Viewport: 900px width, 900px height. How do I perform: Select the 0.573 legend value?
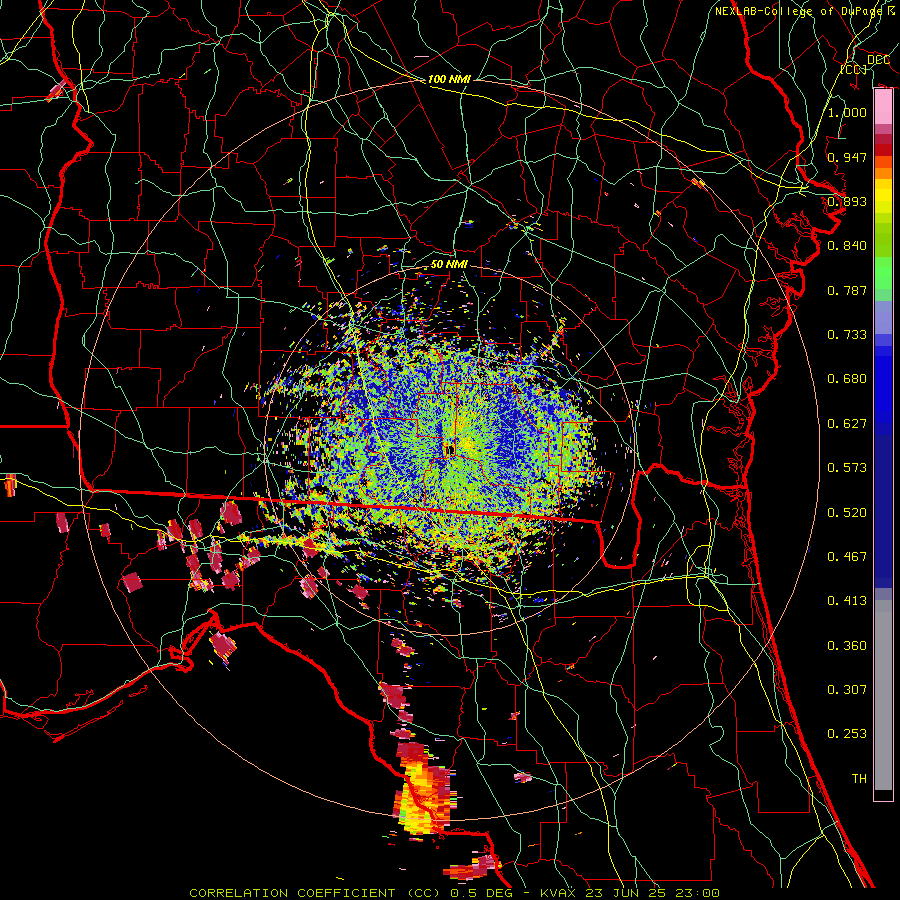pyautogui.click(x=847, y=468)
